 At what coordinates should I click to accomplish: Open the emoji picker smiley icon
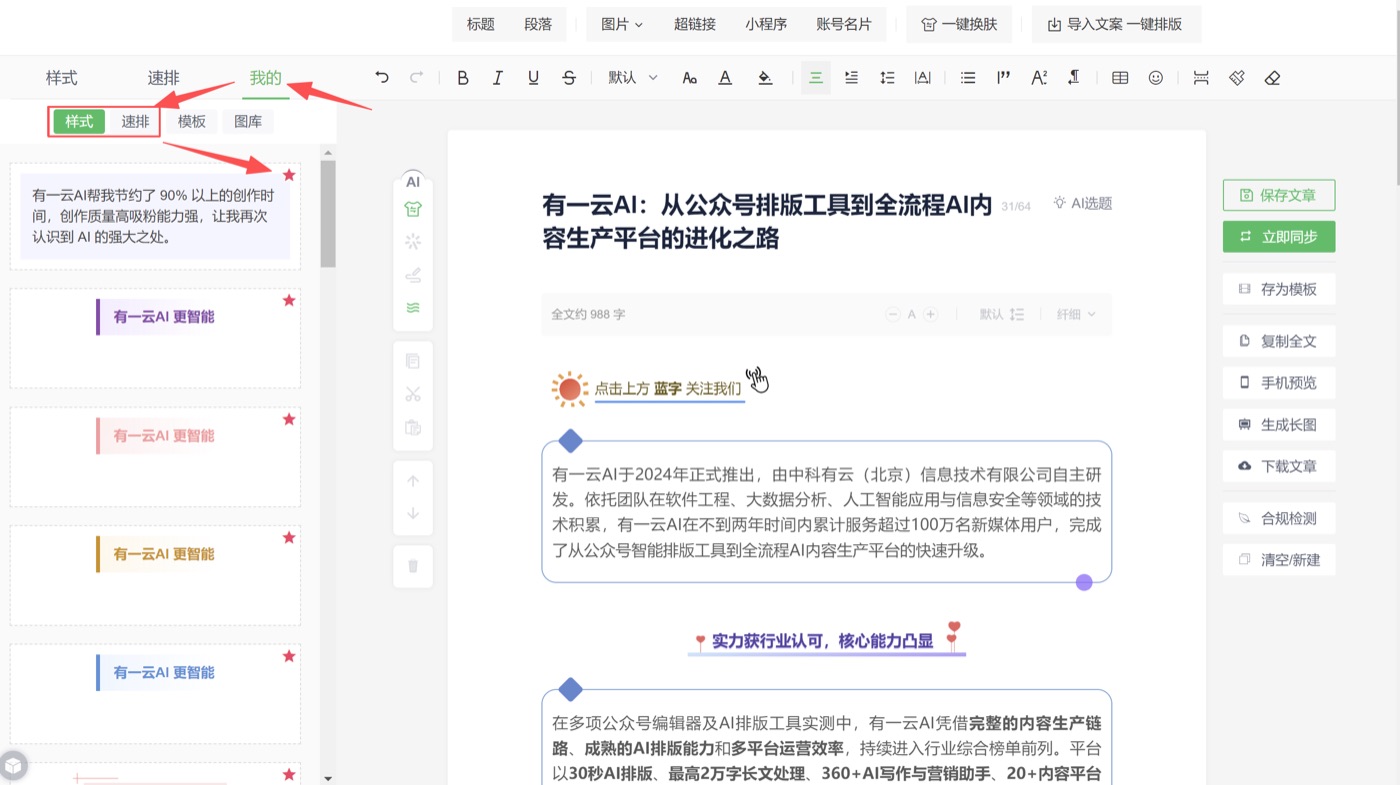click(1156, 78)
